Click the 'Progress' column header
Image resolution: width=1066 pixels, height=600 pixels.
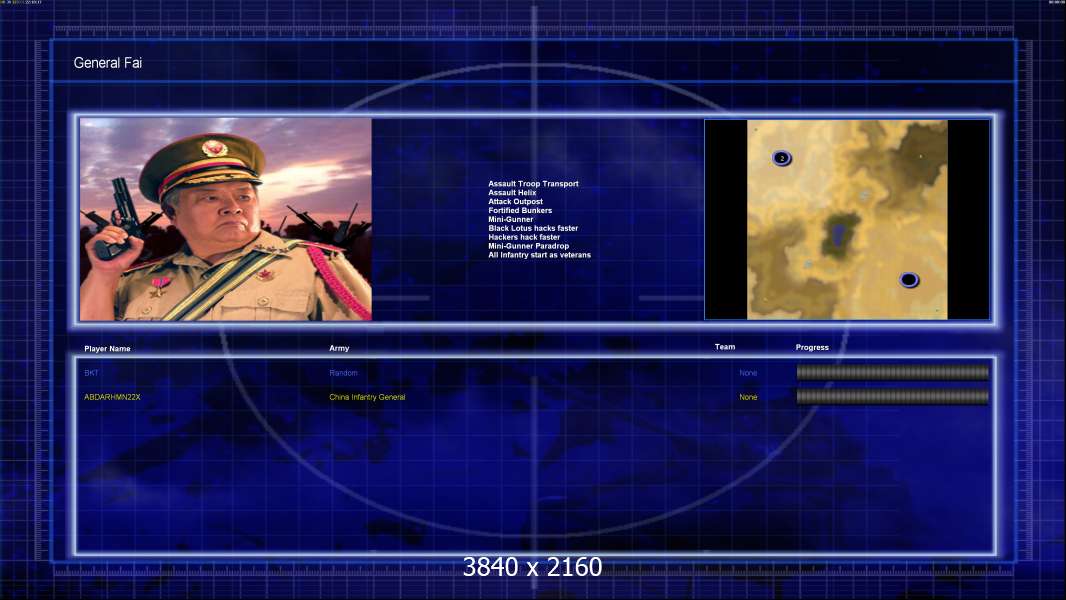click(812, 347)
